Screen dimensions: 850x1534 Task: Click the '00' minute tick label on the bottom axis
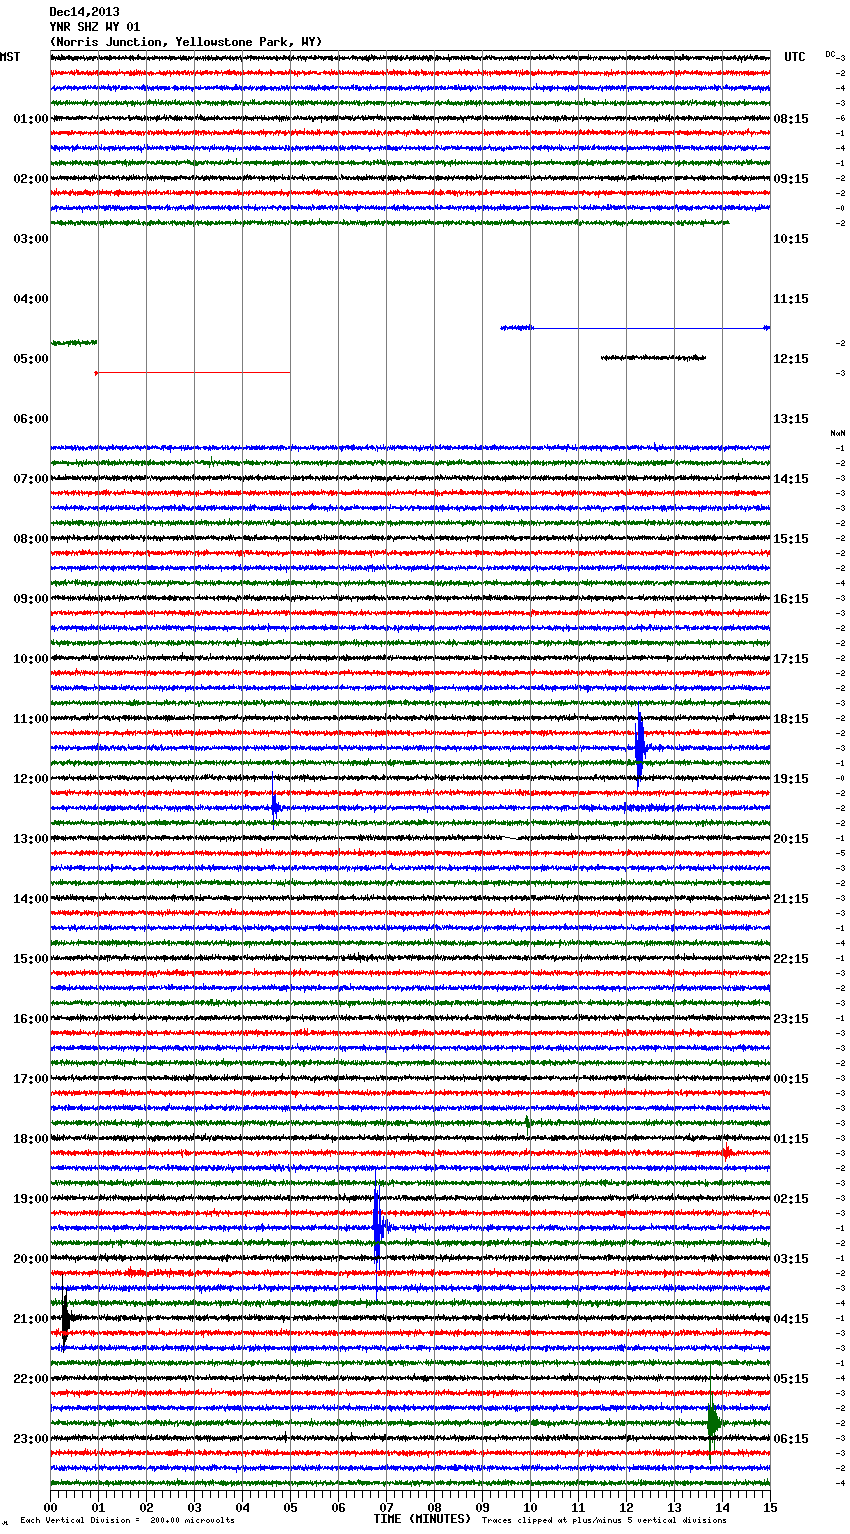point(50,1507)
